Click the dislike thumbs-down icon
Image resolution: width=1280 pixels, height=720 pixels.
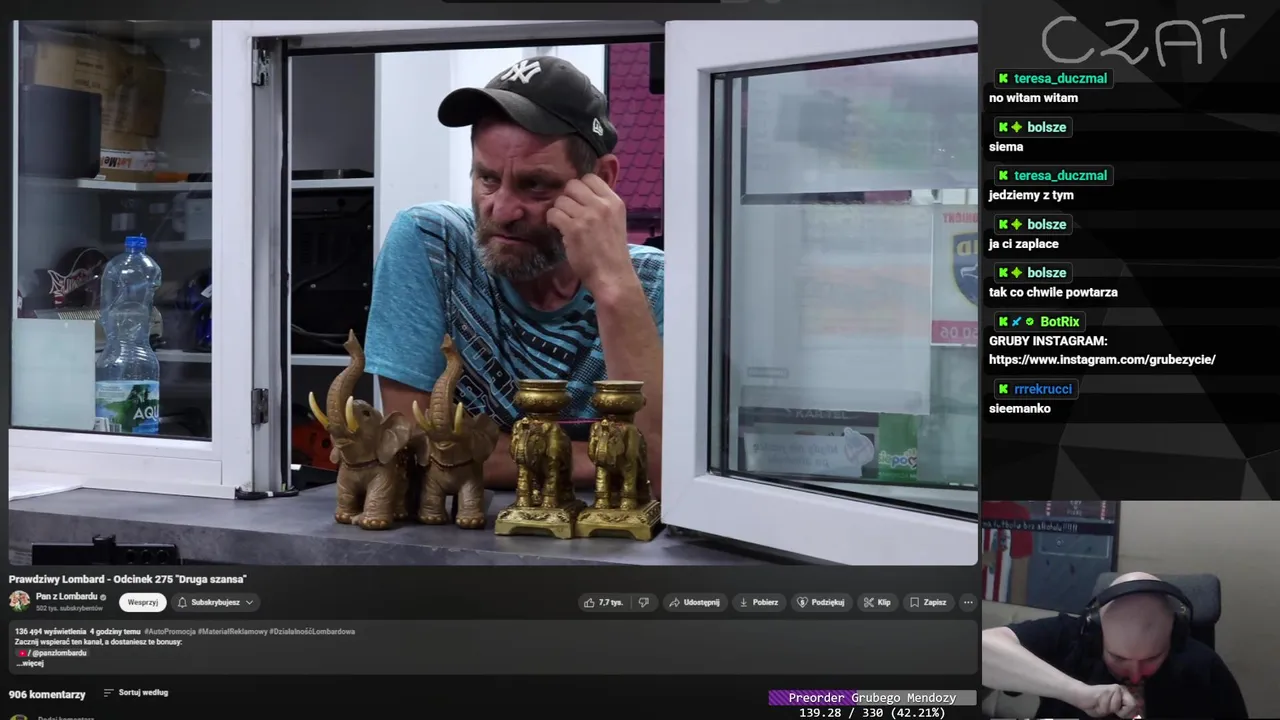[x=644, y=602]
